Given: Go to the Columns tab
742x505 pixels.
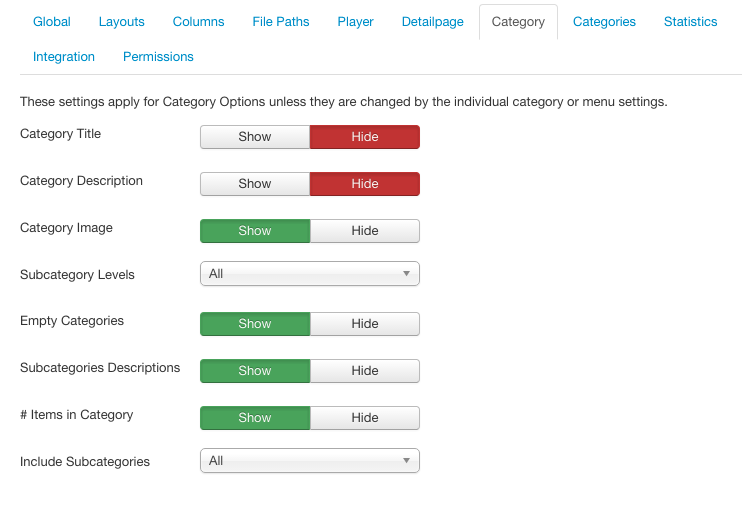Looking at the screenshot, I should (x=198, y=22).
